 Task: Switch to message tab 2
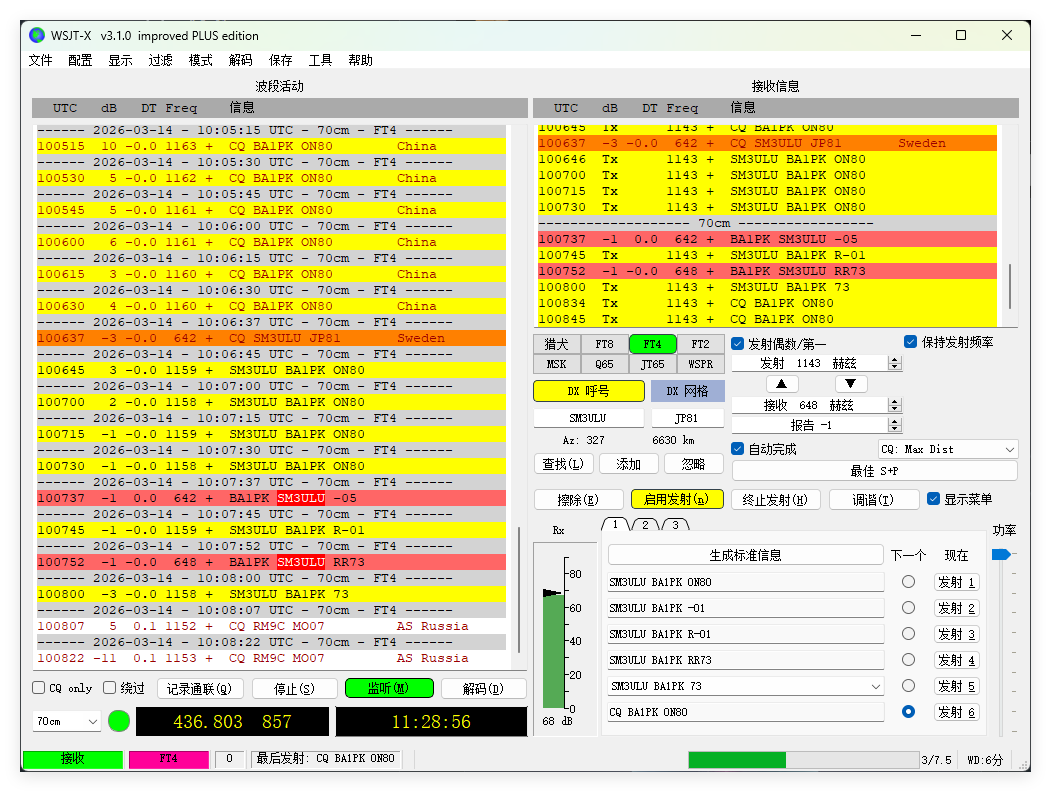[x=645, y=525]
